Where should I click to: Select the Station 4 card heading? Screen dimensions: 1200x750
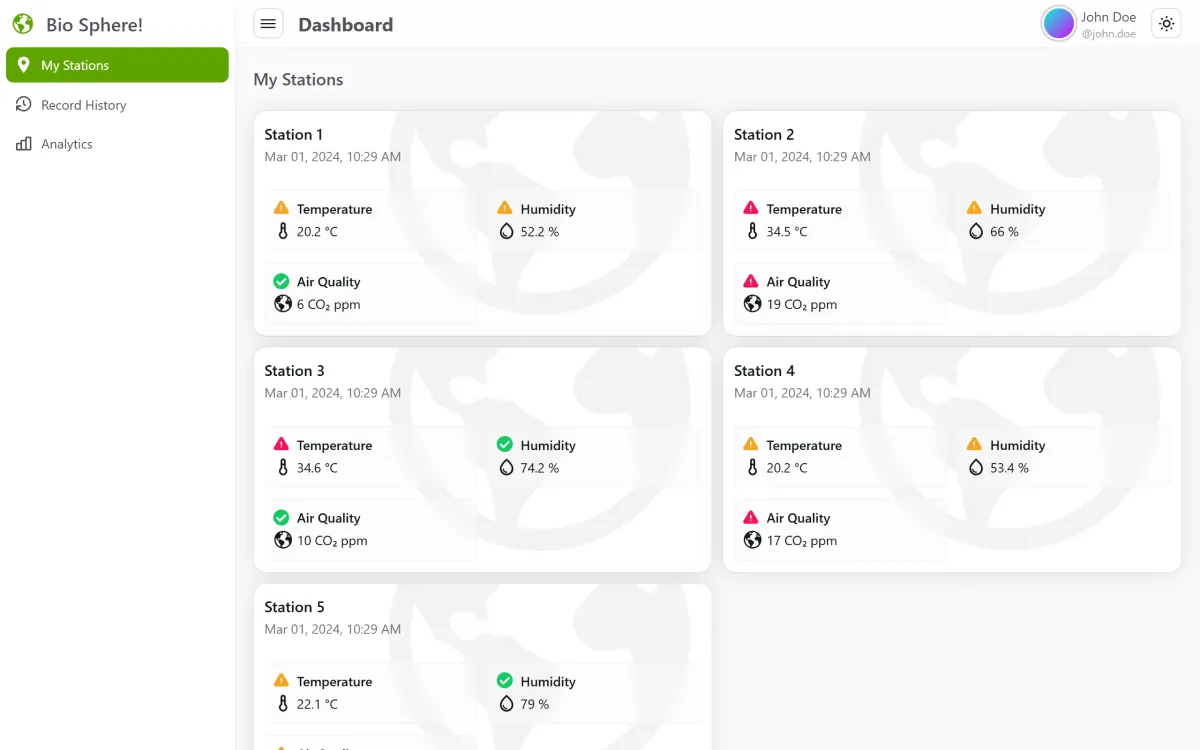pyautogui.click(x=763, y=370)
